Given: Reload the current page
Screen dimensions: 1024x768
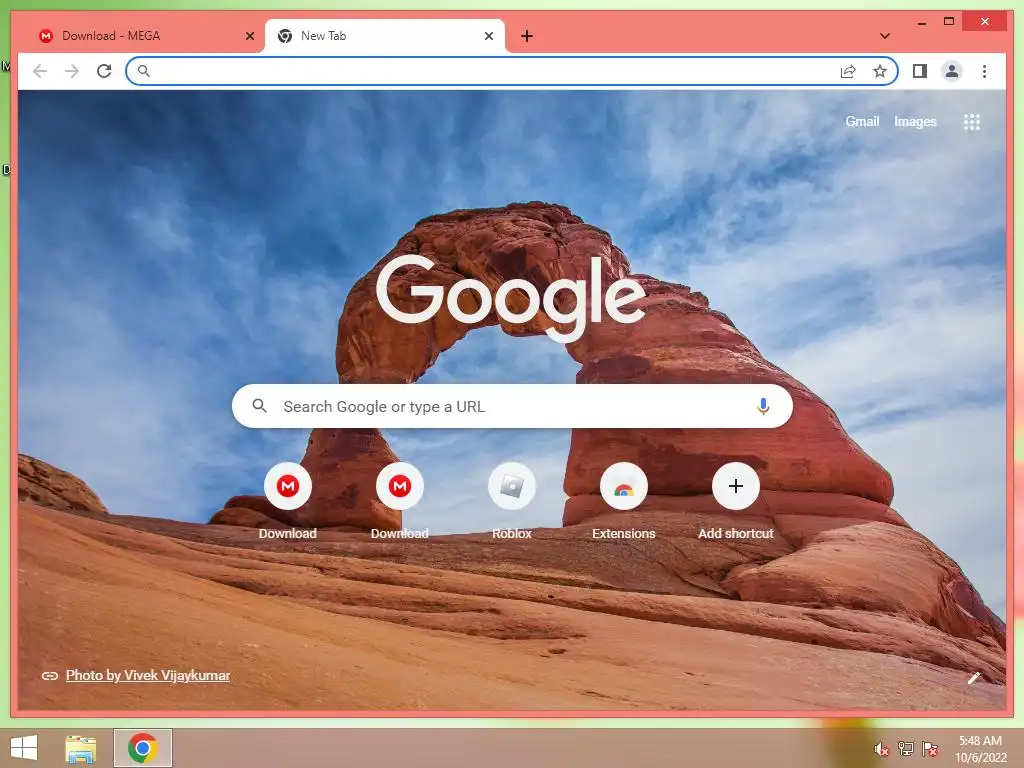Looking at the screenshot, I should click(104, 71).
